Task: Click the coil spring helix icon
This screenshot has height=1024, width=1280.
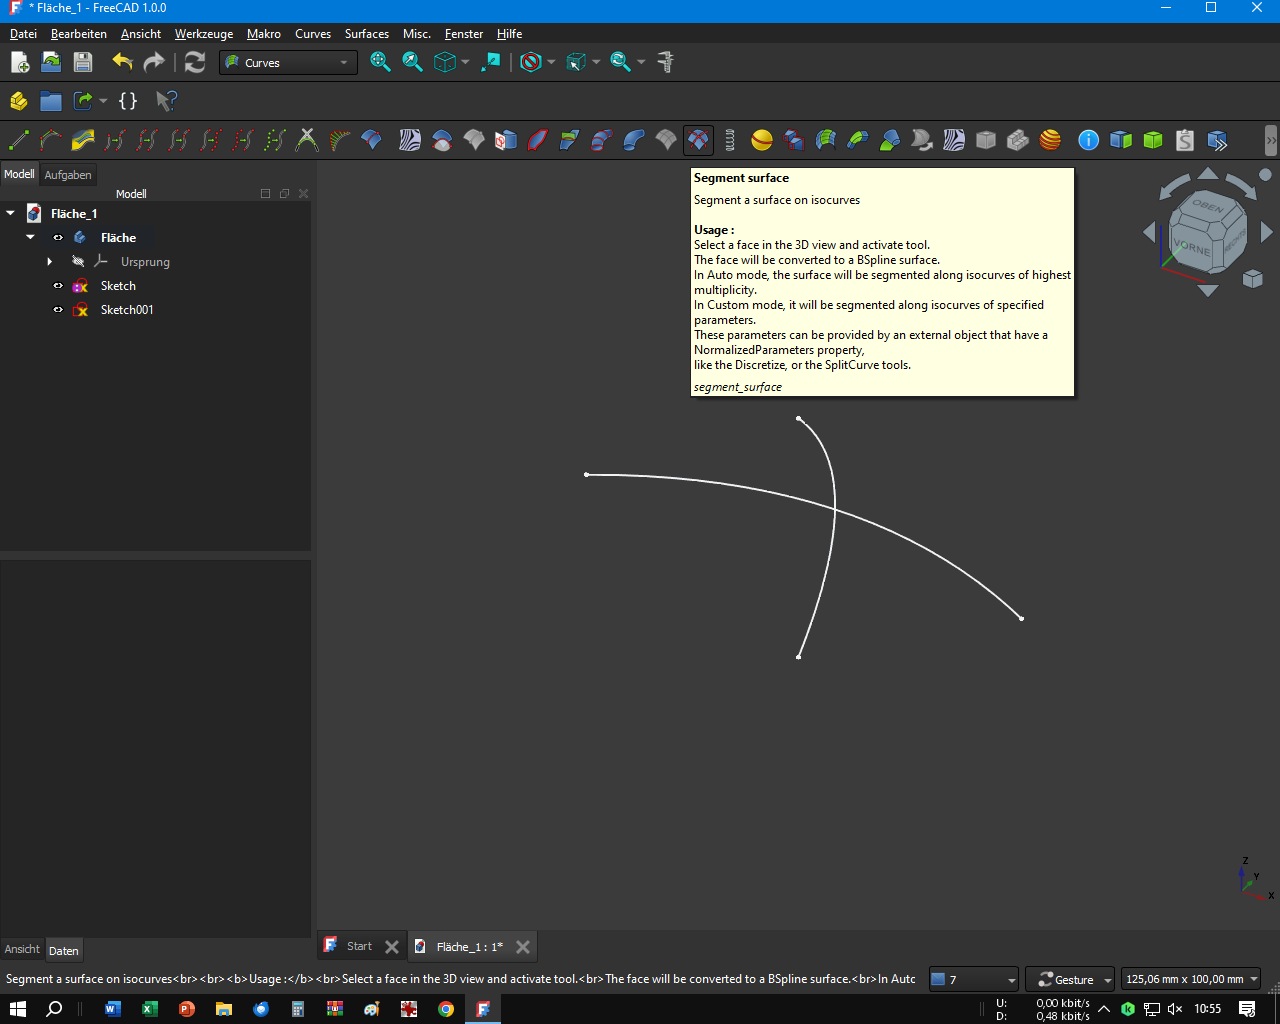Action: click(730, 140)
